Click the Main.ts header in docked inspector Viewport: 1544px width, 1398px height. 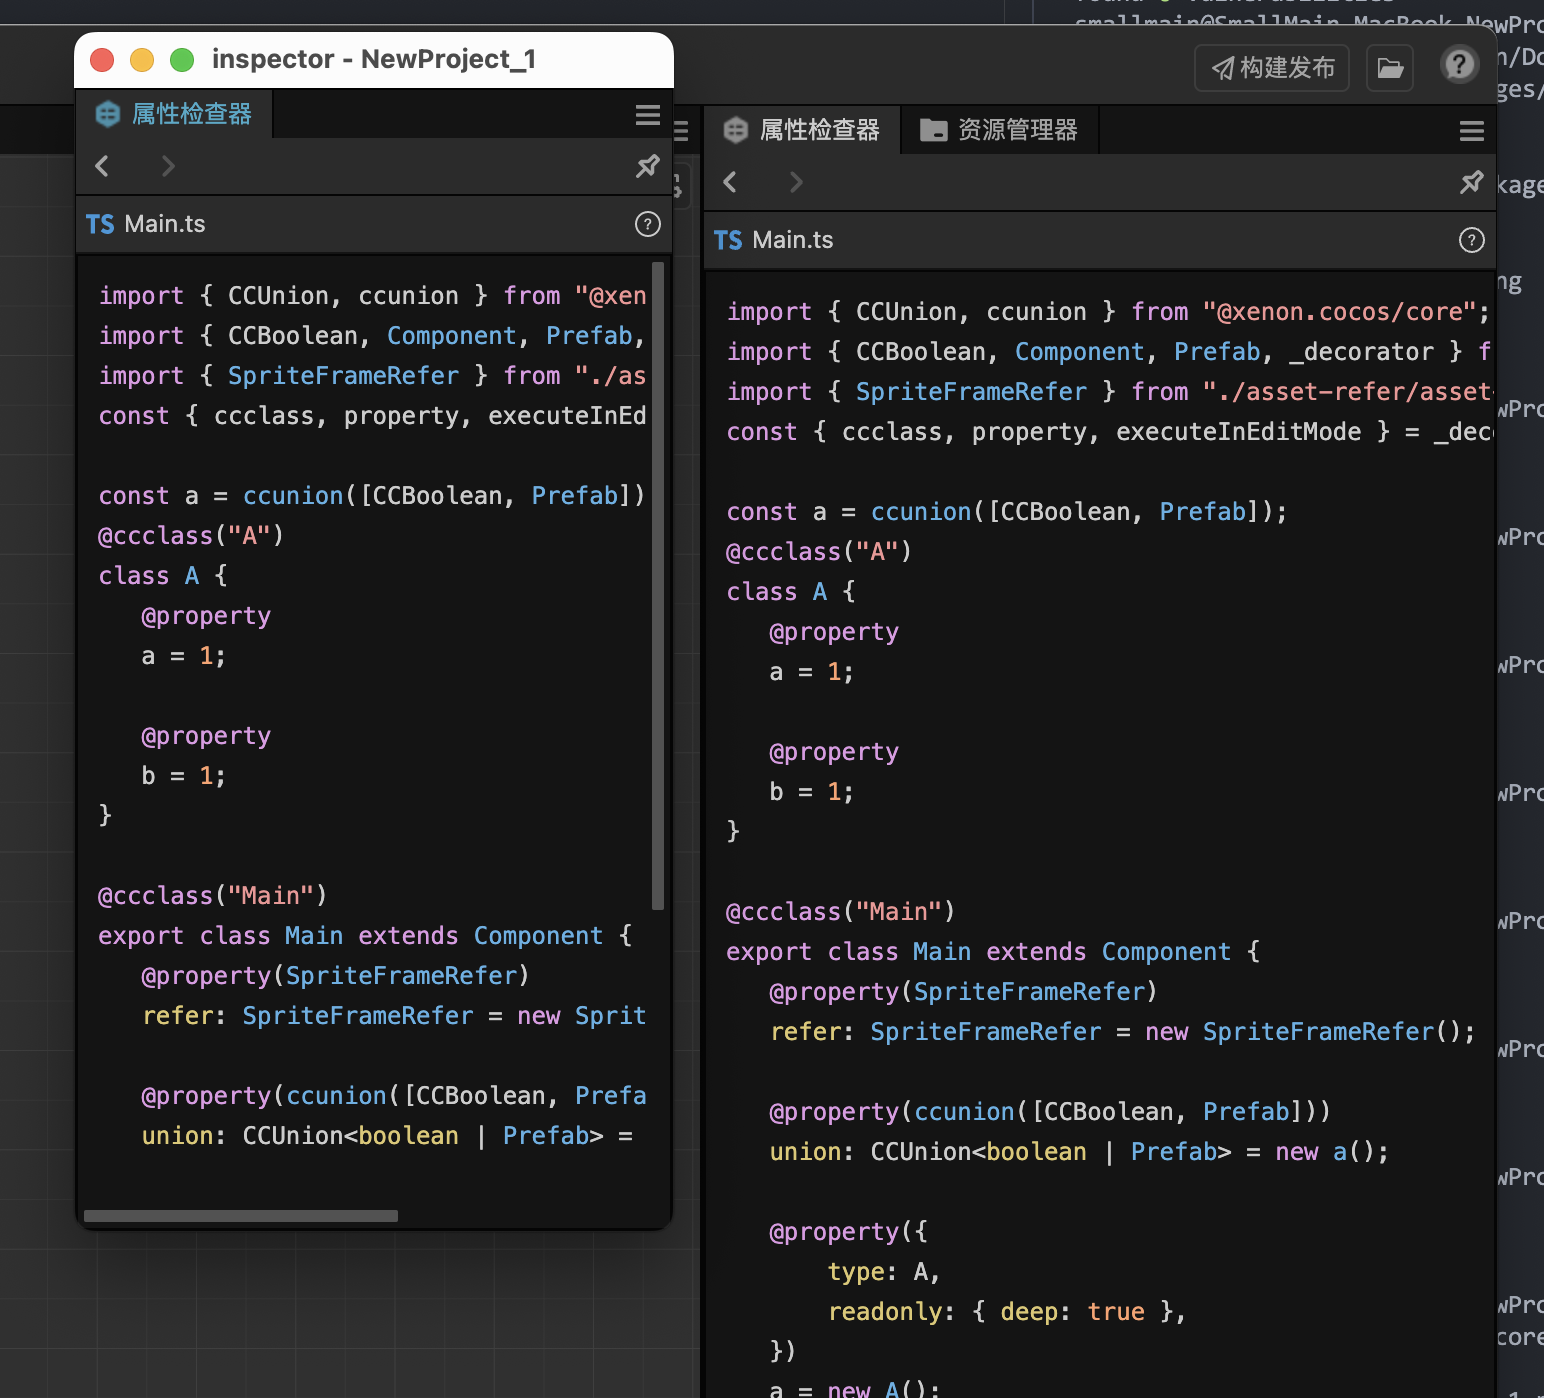click(1100, 240)
